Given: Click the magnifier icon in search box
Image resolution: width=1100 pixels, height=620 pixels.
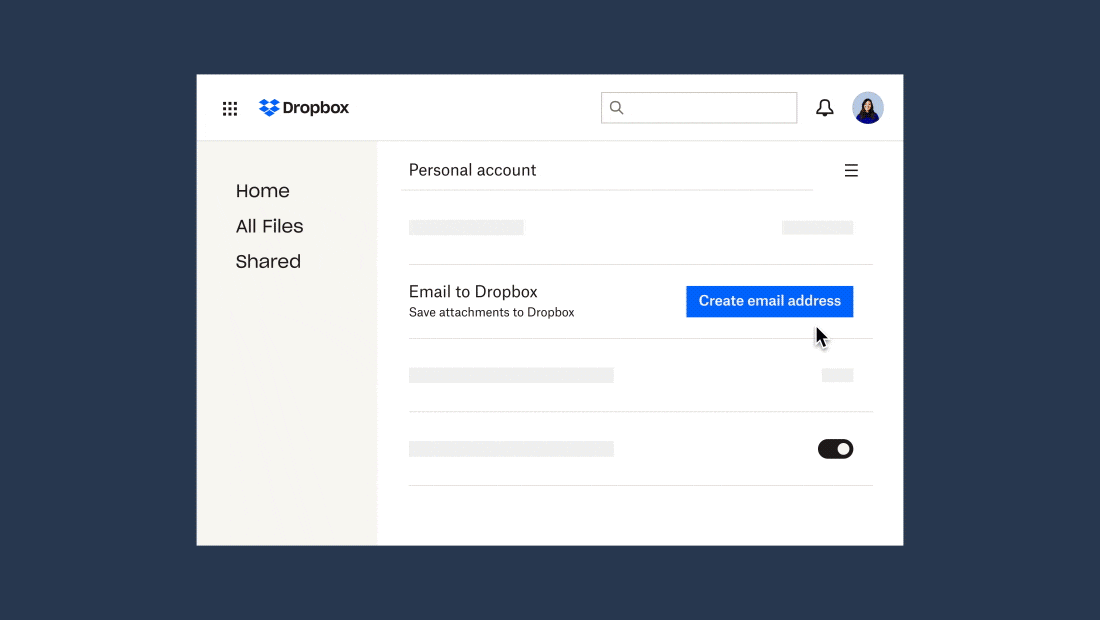Looking at the screenshot, I should click(617, 108).
